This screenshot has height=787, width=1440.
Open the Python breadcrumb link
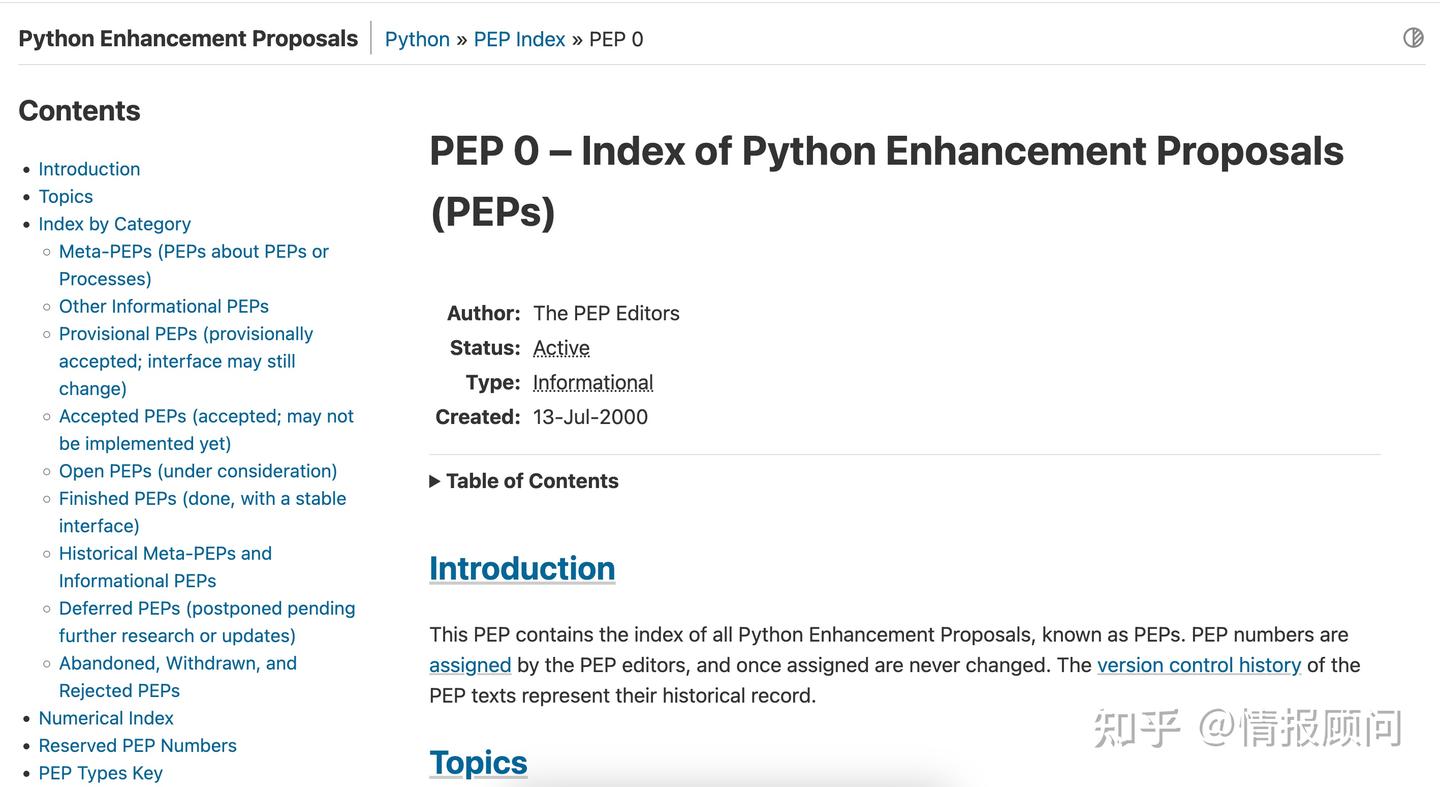point(417,39)
